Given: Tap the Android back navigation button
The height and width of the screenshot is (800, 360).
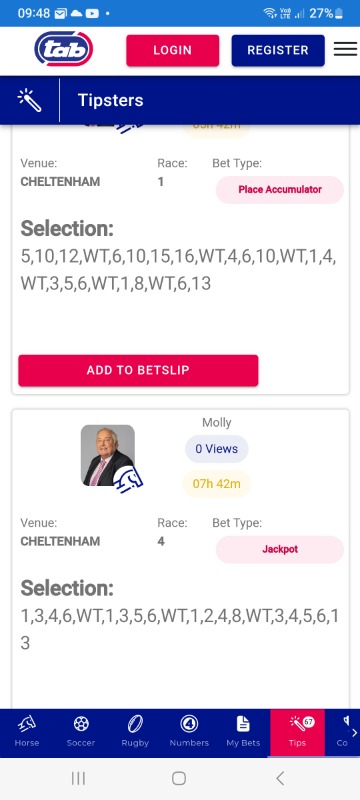Looking at the screenshot, I should (279, 778).
